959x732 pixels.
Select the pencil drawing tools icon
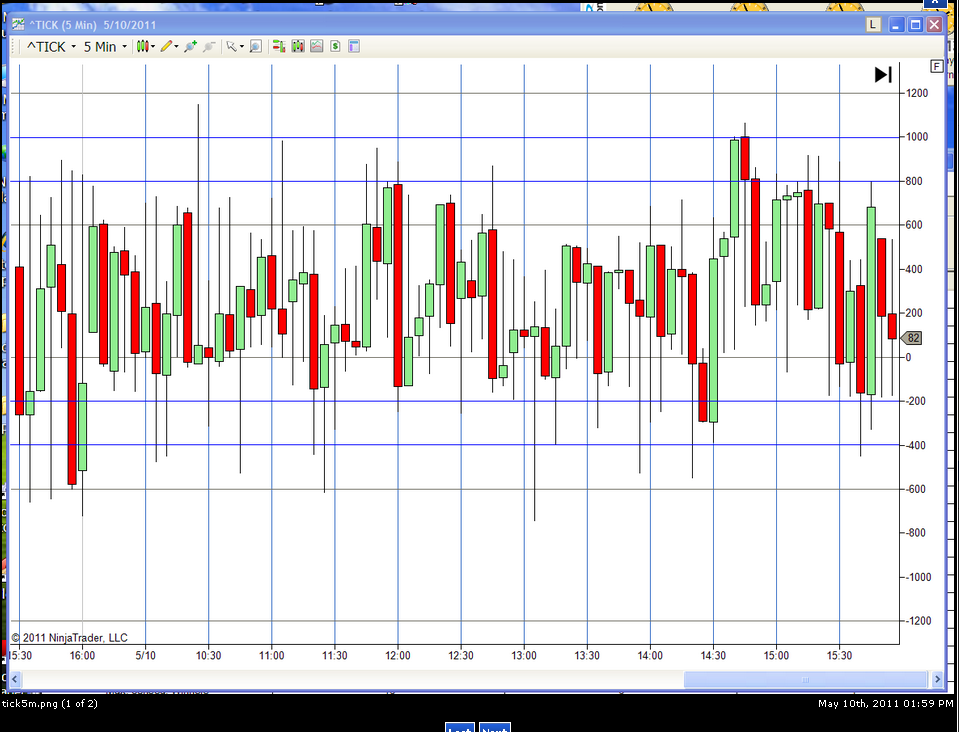pos(166,46)
